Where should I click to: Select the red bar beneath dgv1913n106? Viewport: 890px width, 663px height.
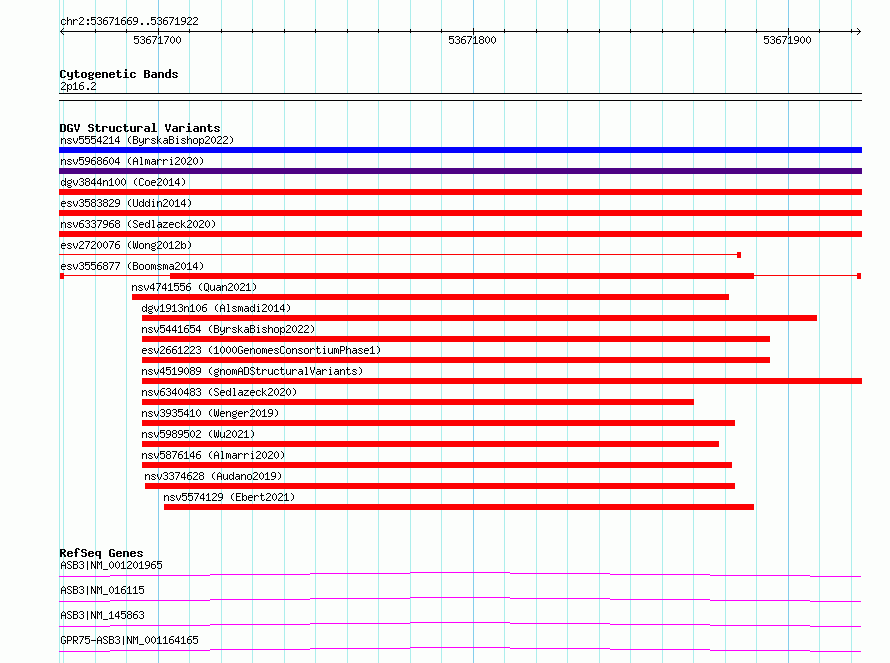(480, 318)
